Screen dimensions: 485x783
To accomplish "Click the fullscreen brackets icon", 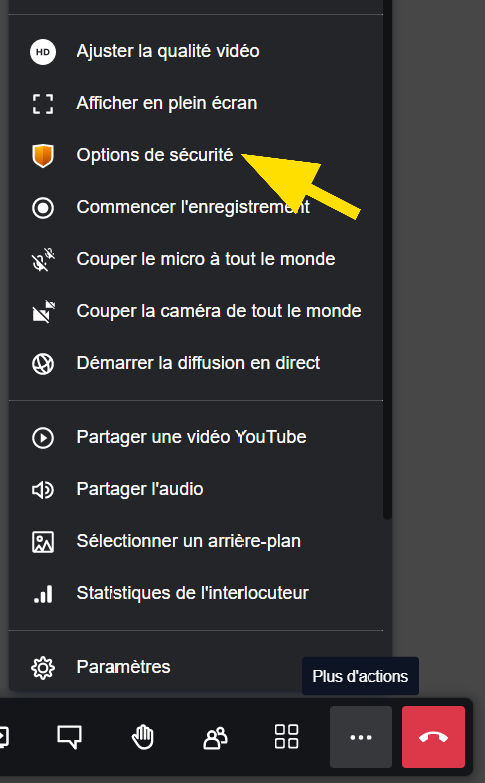I will tap(43, 104).
